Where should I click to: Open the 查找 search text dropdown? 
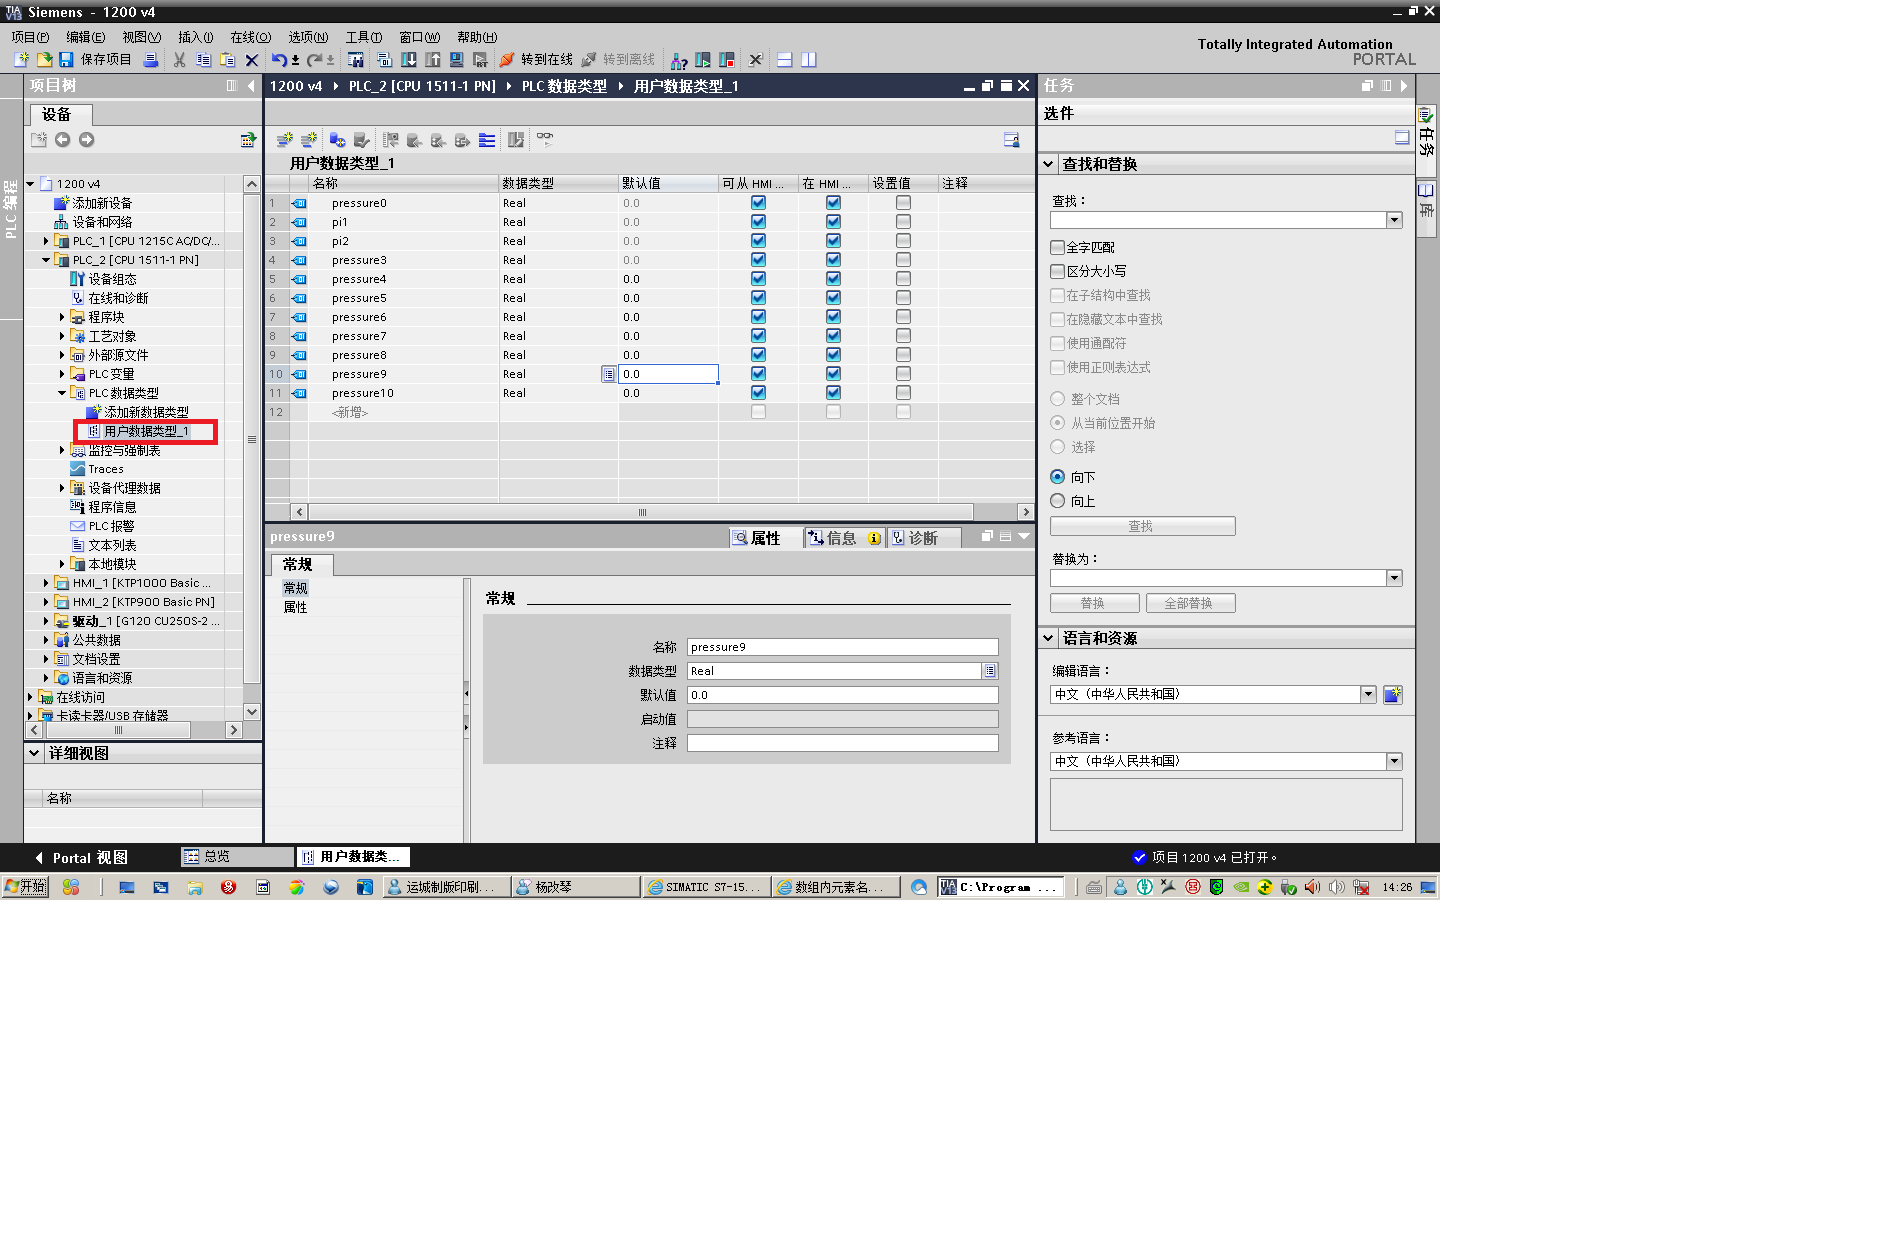[x=1394, y=220]
